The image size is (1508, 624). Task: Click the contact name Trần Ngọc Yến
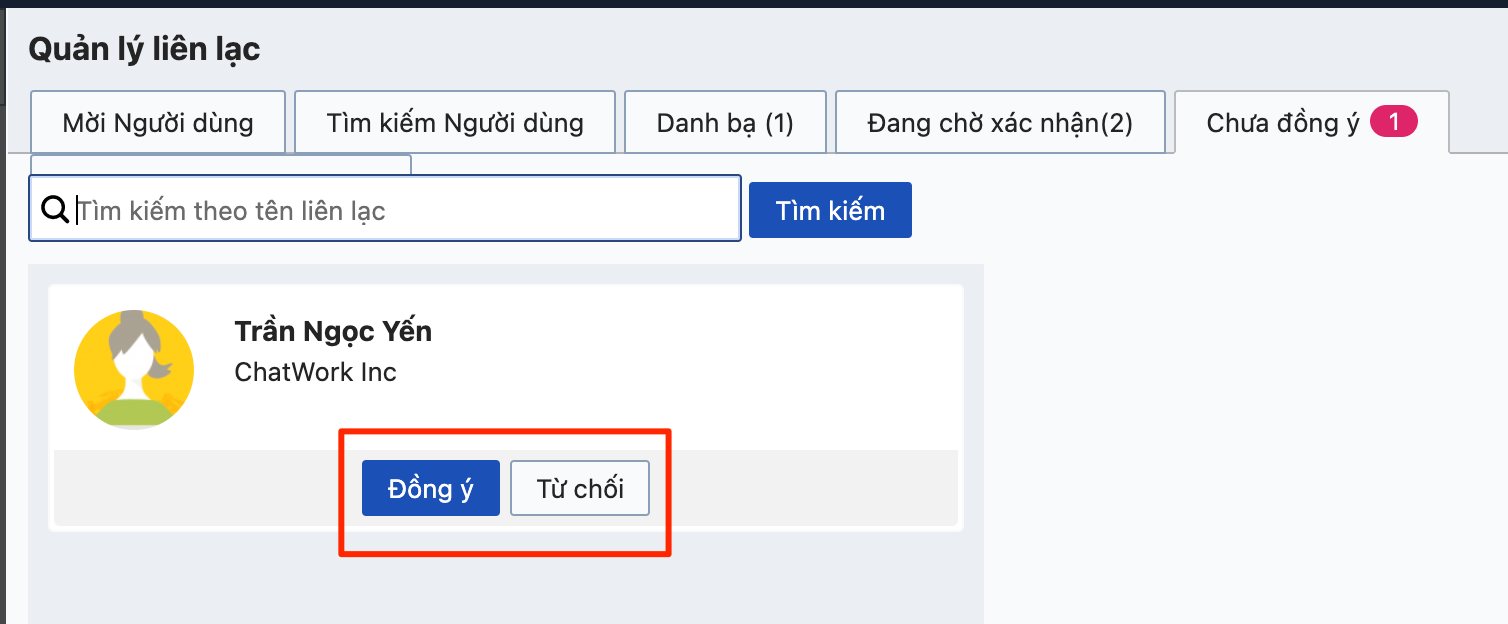tap(333, 331)
